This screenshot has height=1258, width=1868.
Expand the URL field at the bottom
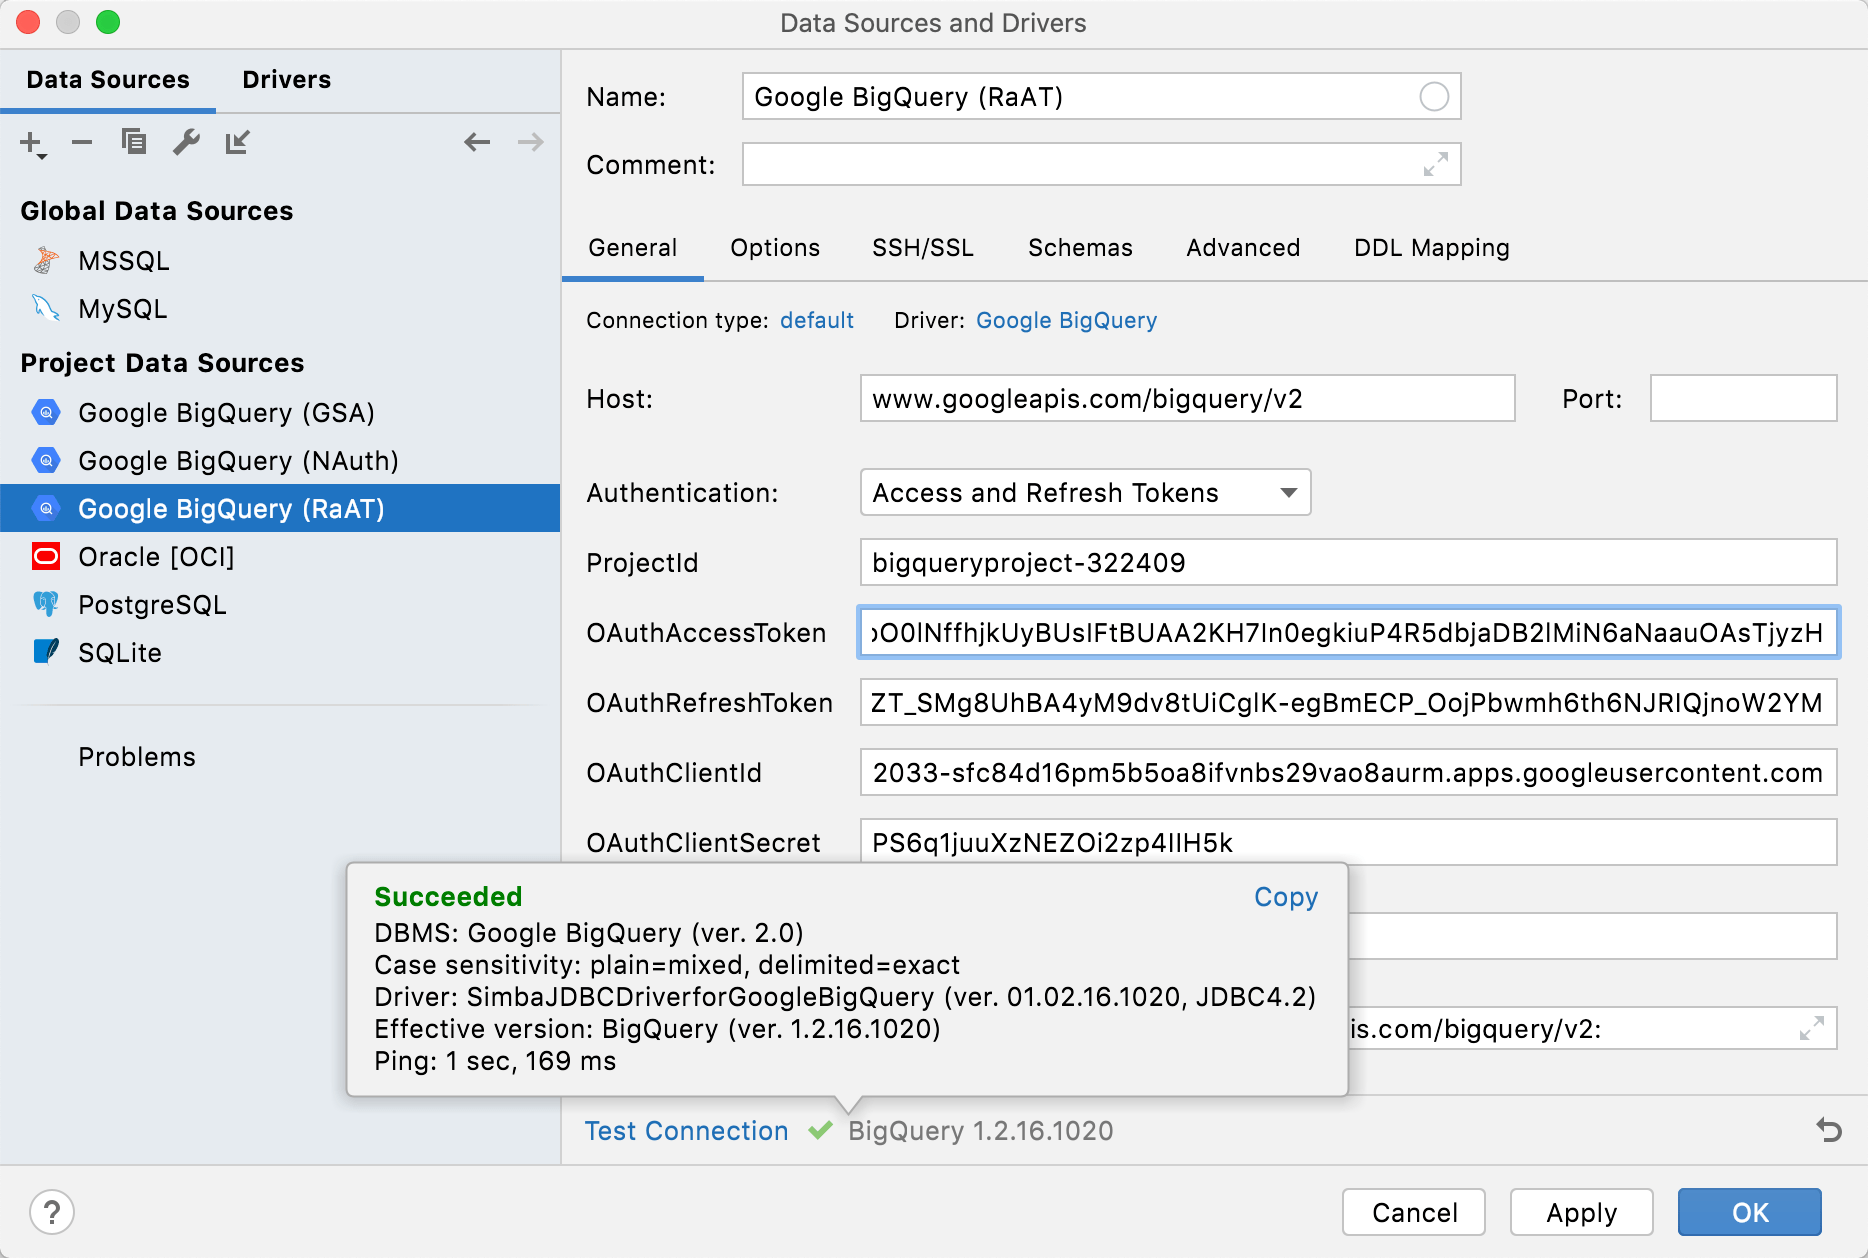coord(1811,1028)
